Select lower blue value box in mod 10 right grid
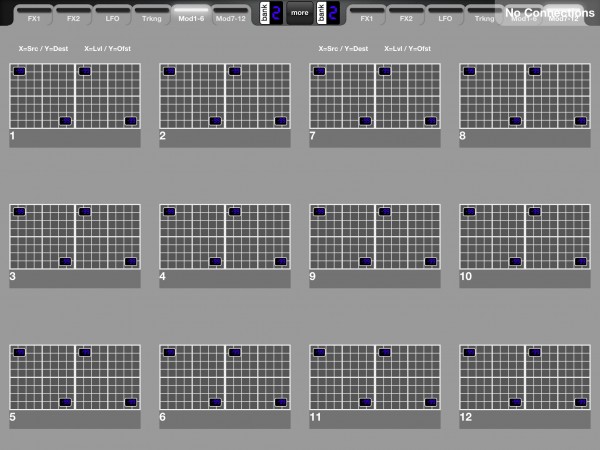Viewport: 600px width, 450px height. (581, 261)
